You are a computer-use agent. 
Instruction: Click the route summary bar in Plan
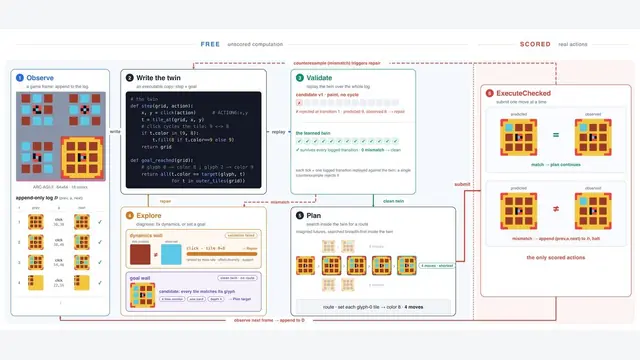point(373,307)
